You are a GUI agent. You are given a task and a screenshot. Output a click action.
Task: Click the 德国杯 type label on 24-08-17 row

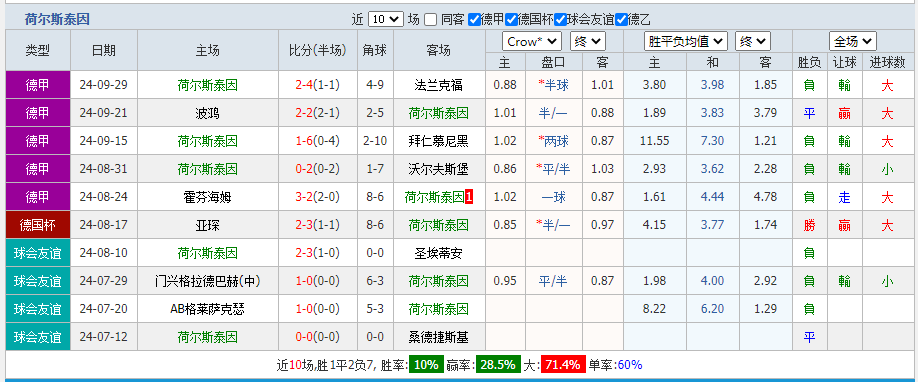pyautogui.click(x=38, y=225)
